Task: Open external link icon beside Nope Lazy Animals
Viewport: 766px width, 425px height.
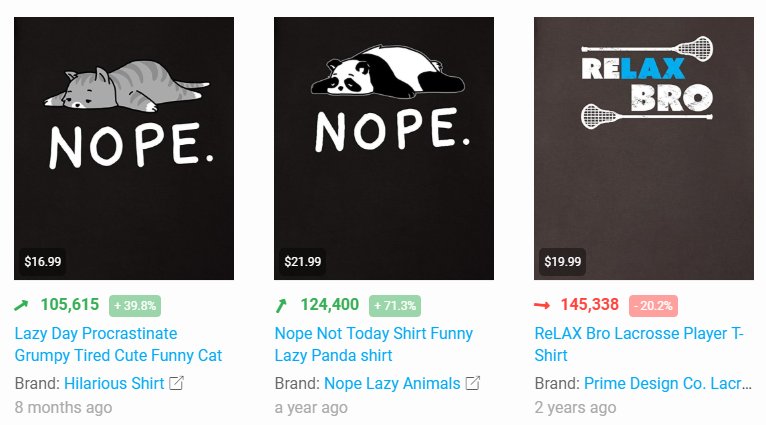Action: coord(473,383)
